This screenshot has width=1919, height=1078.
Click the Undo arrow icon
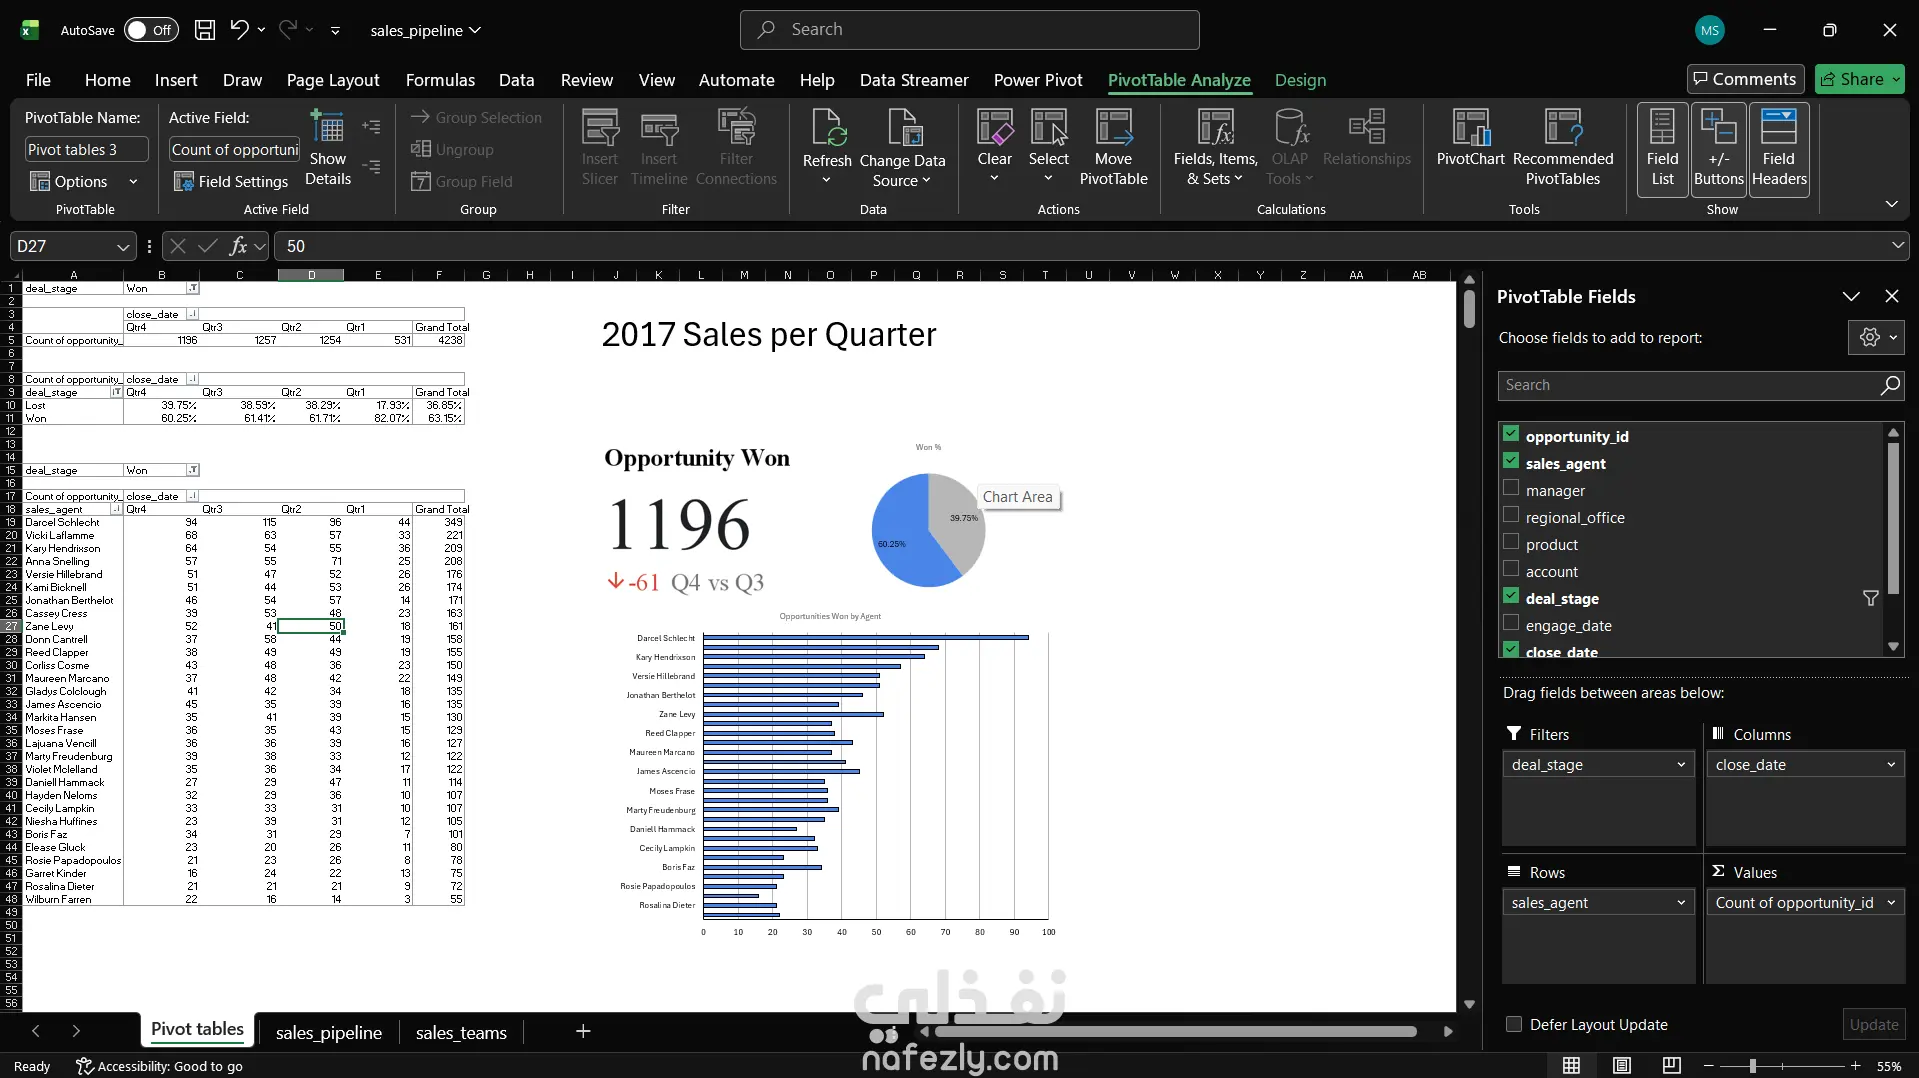(239, 30)
